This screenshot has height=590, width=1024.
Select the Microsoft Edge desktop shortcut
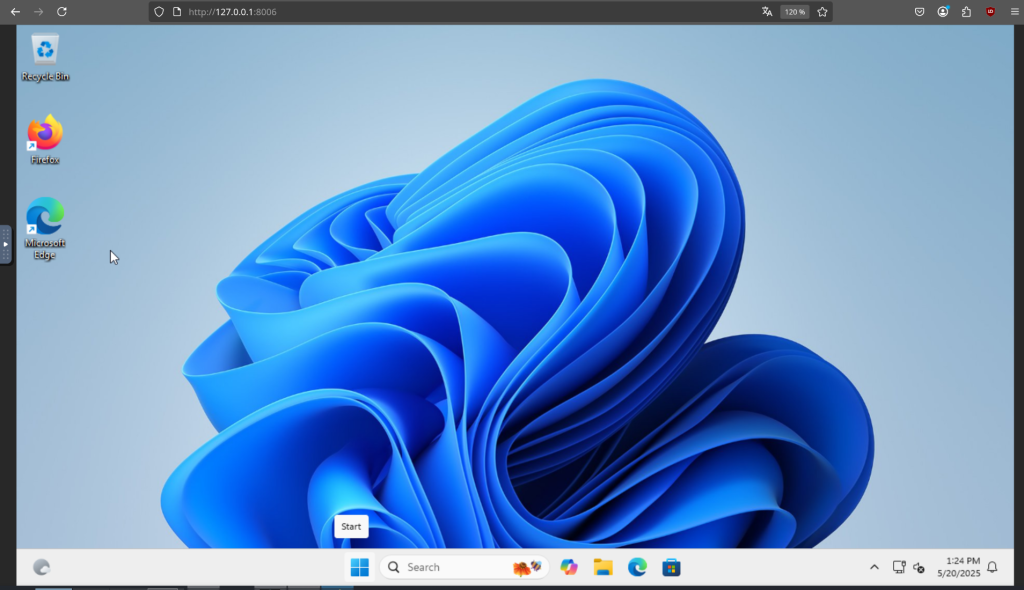coord(45,229)
